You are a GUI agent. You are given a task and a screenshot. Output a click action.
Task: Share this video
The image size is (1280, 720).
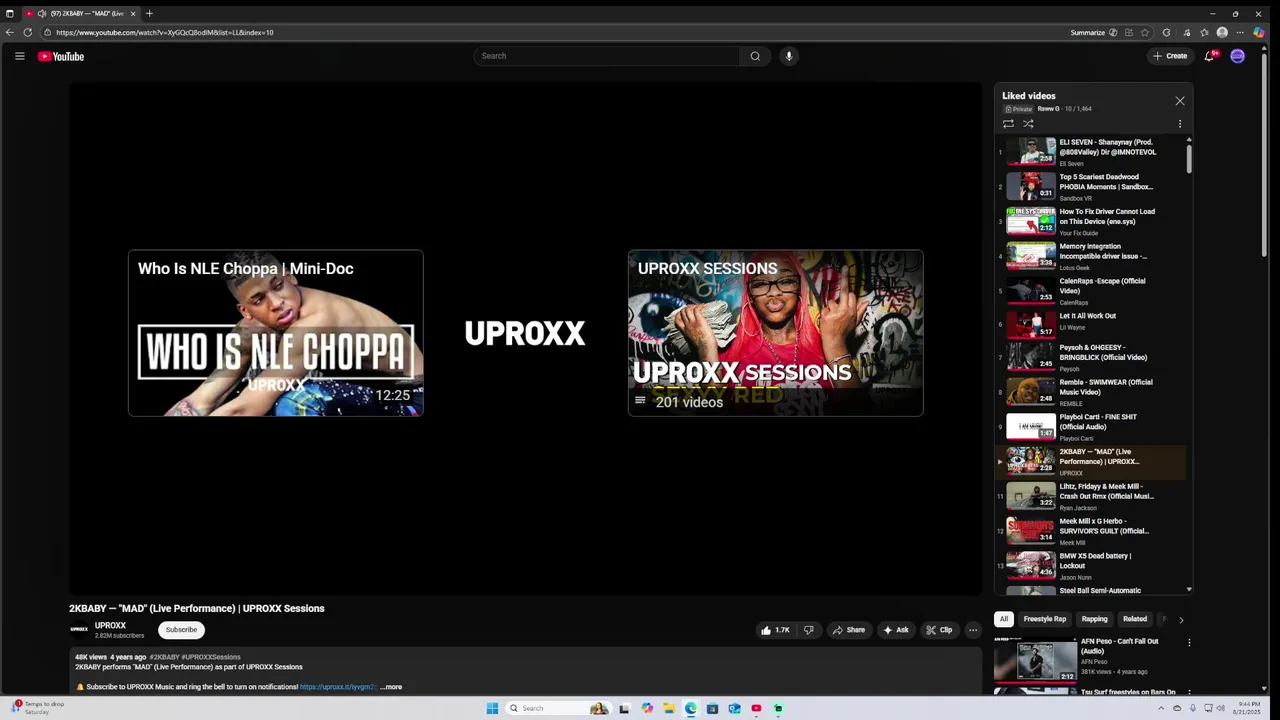tap(849, 630)
